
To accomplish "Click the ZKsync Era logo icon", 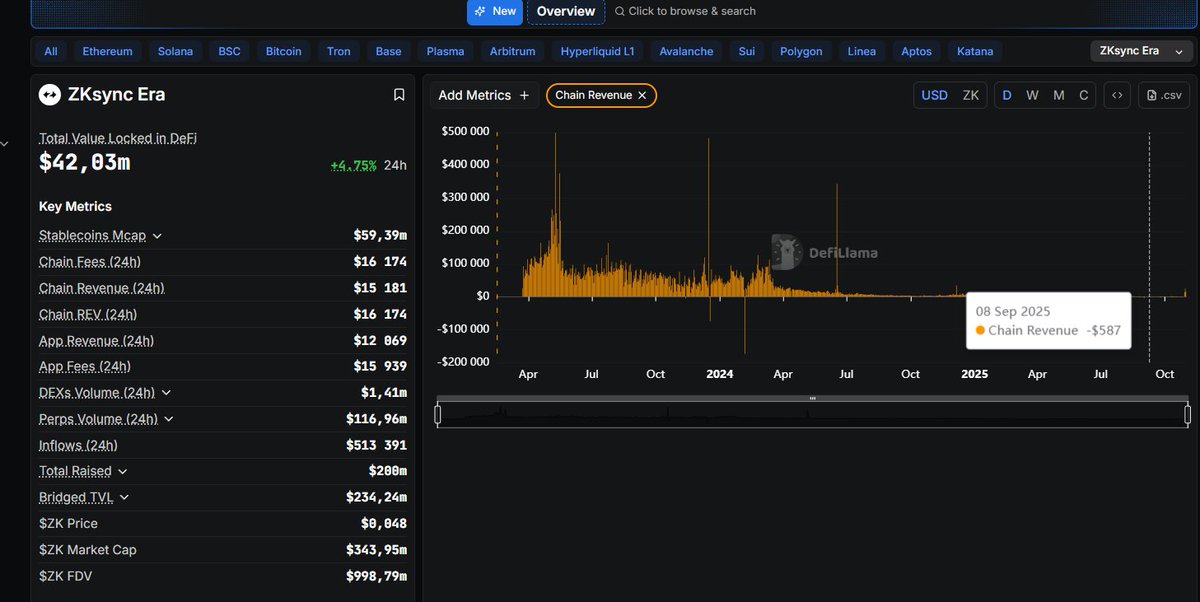I will [50, 95].
